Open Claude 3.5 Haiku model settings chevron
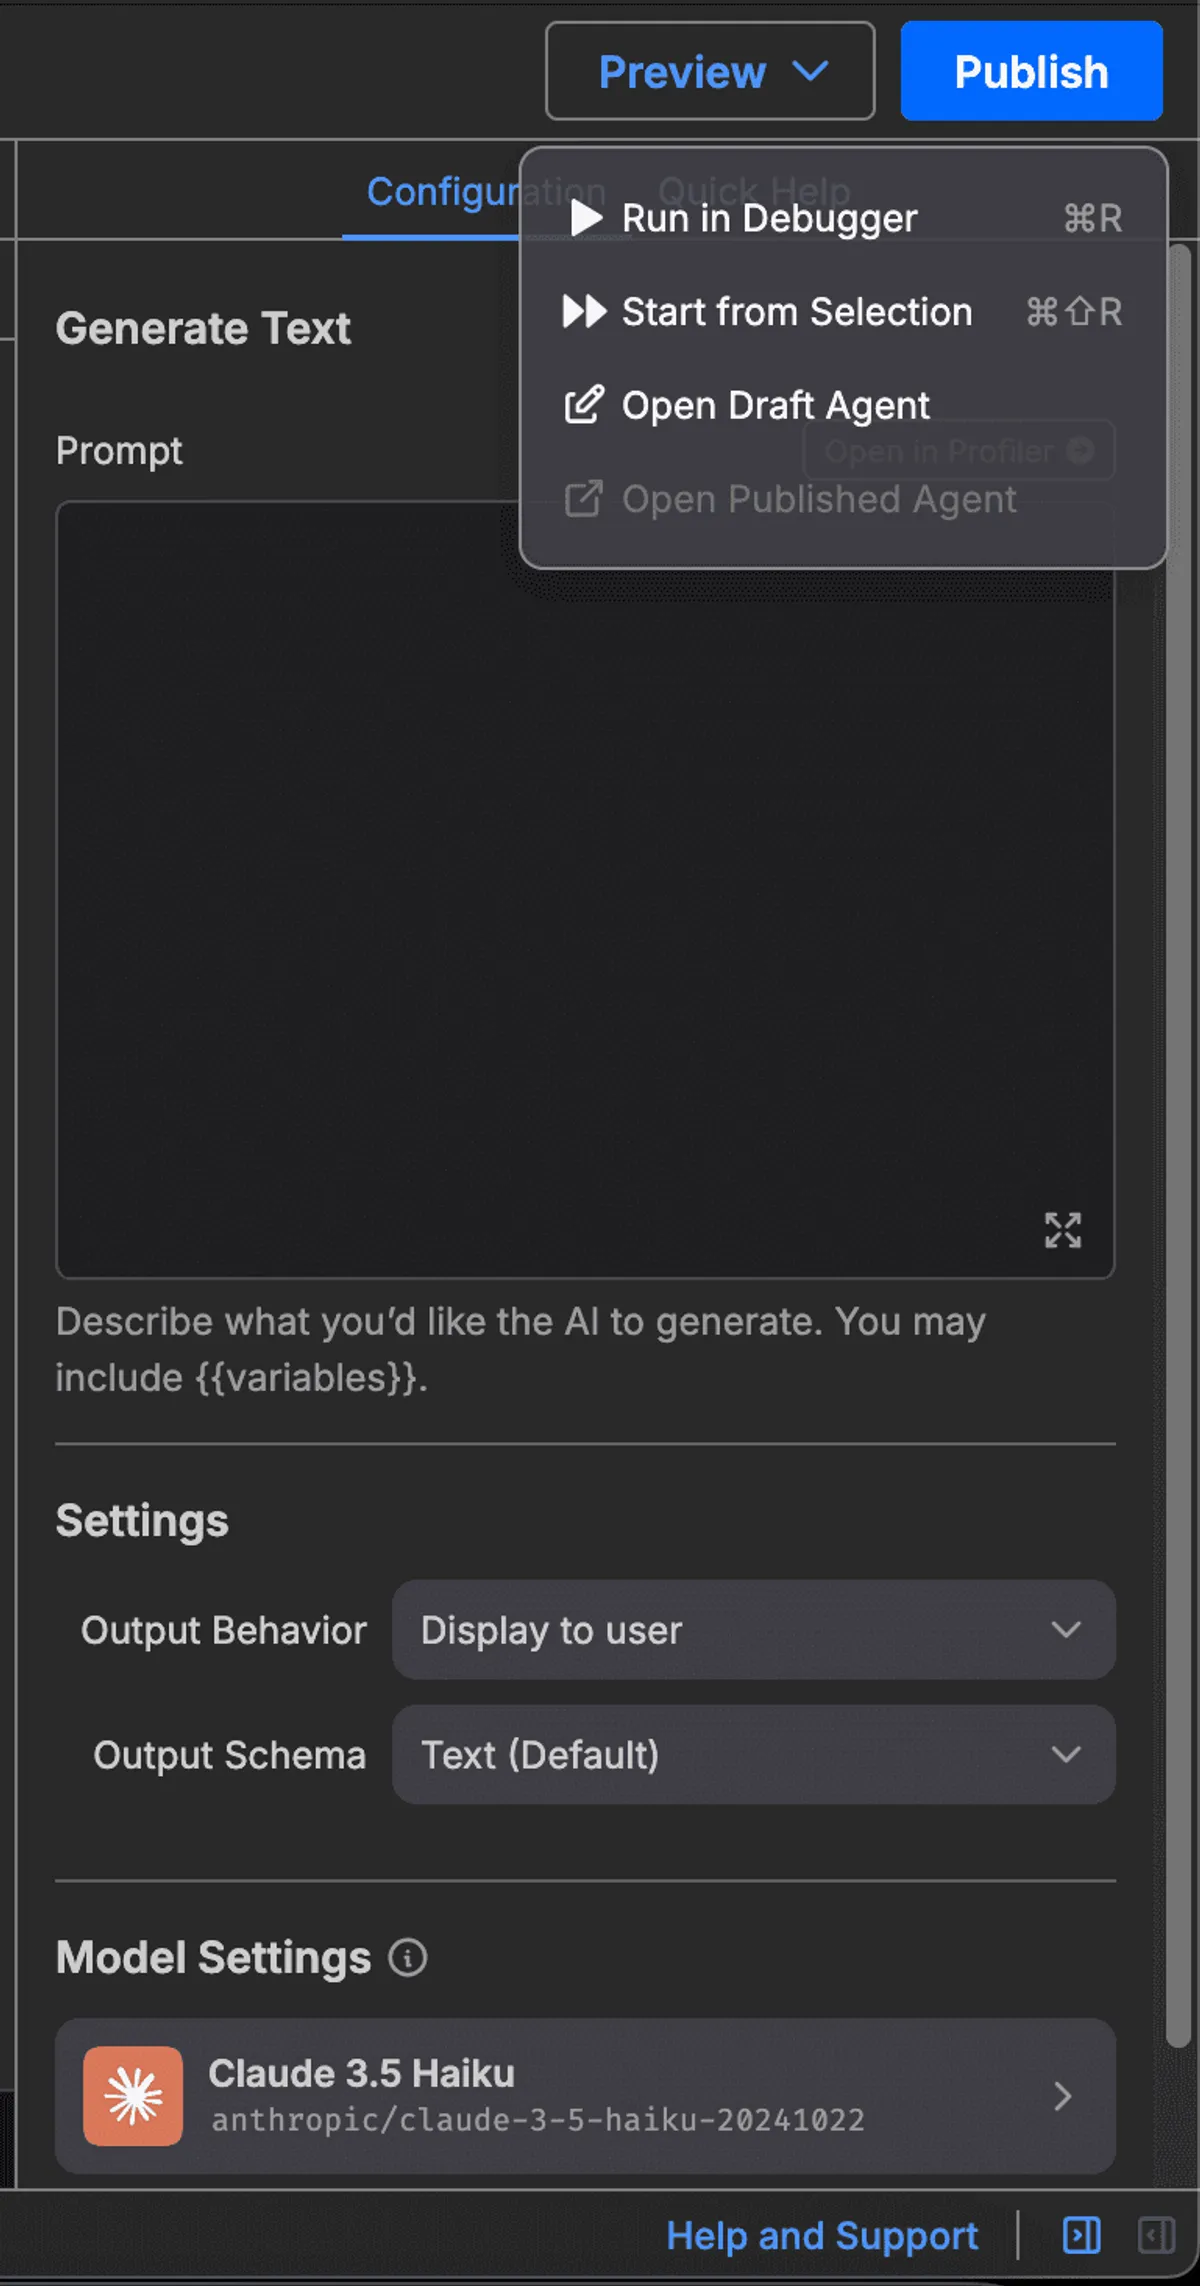This screenshot has height=2286, width=1200. coord(1062,2095)
